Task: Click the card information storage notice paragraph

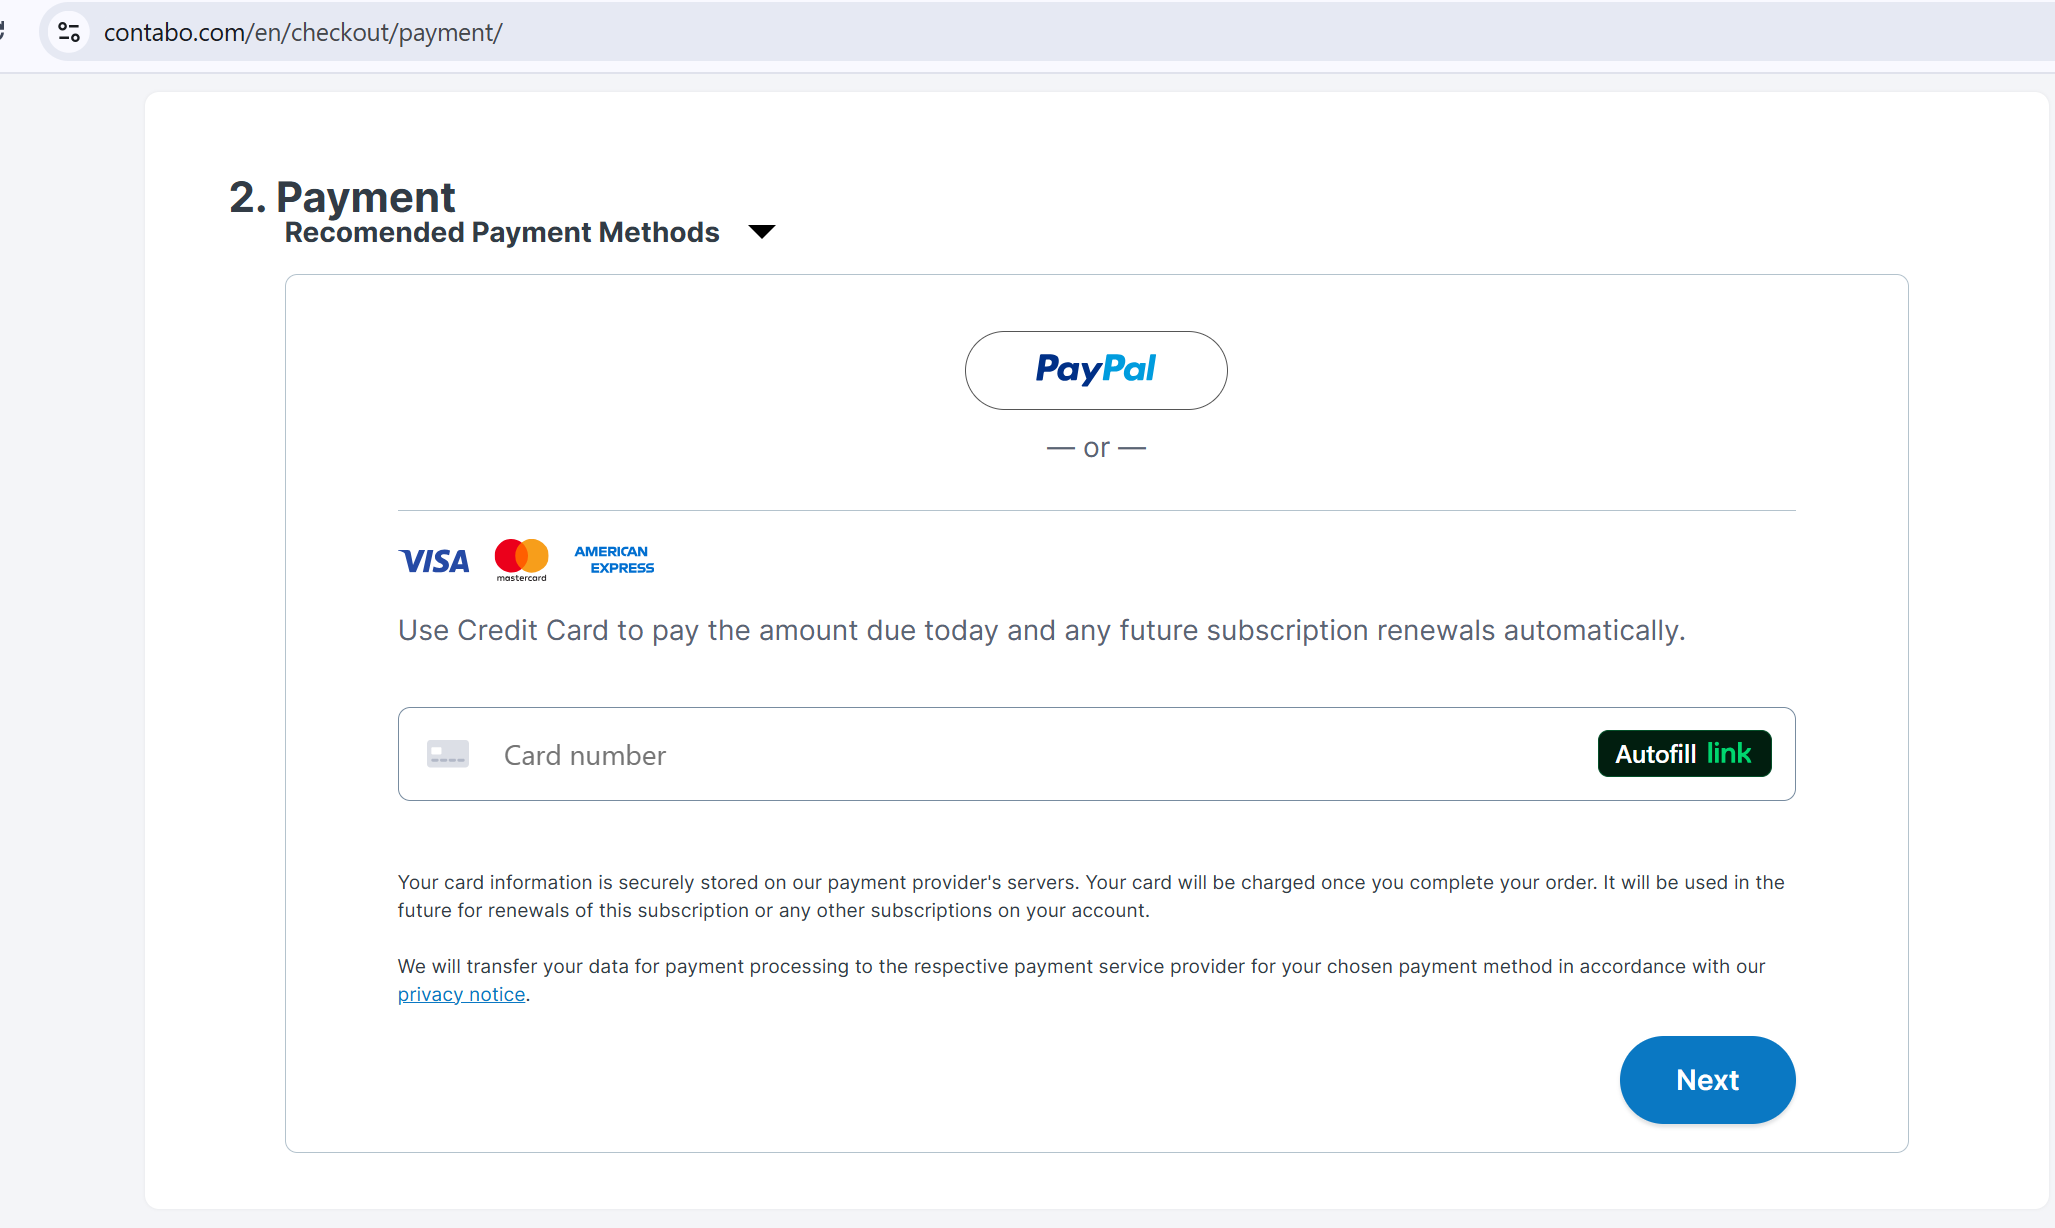Action: 1091,896
